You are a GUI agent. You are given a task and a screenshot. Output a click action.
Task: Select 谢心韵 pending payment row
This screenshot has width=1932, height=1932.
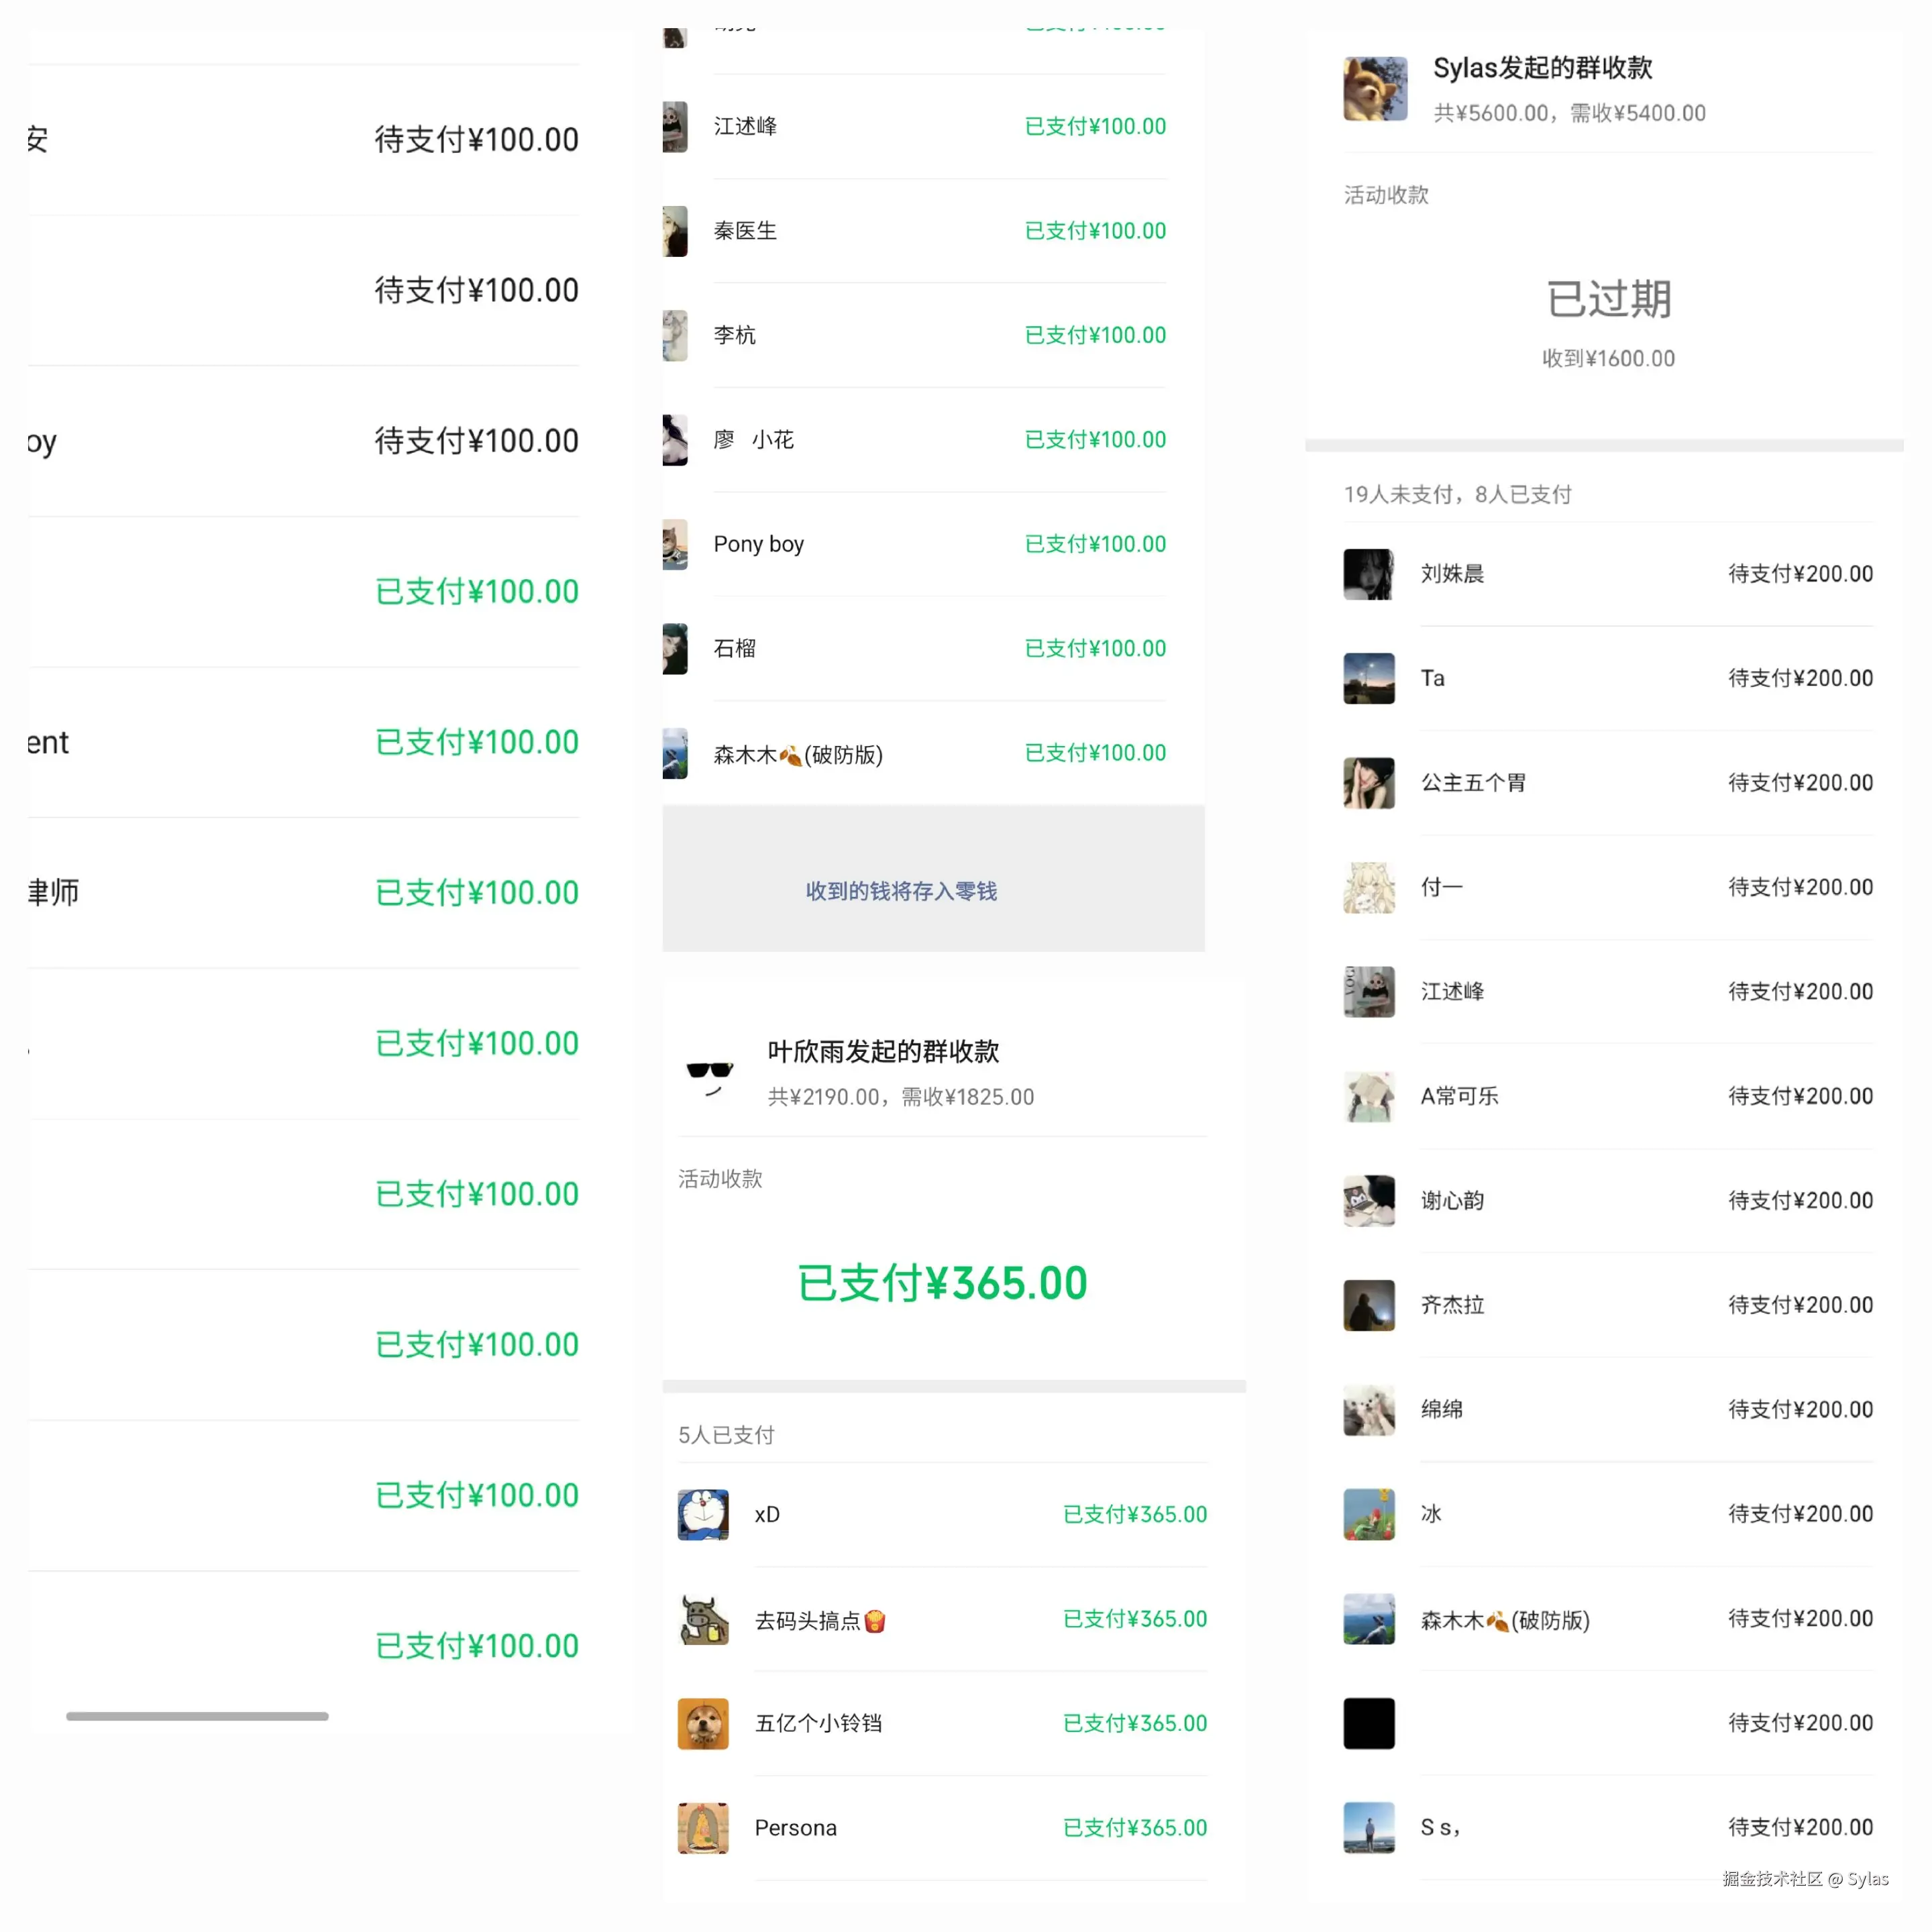[1608, 1201]
